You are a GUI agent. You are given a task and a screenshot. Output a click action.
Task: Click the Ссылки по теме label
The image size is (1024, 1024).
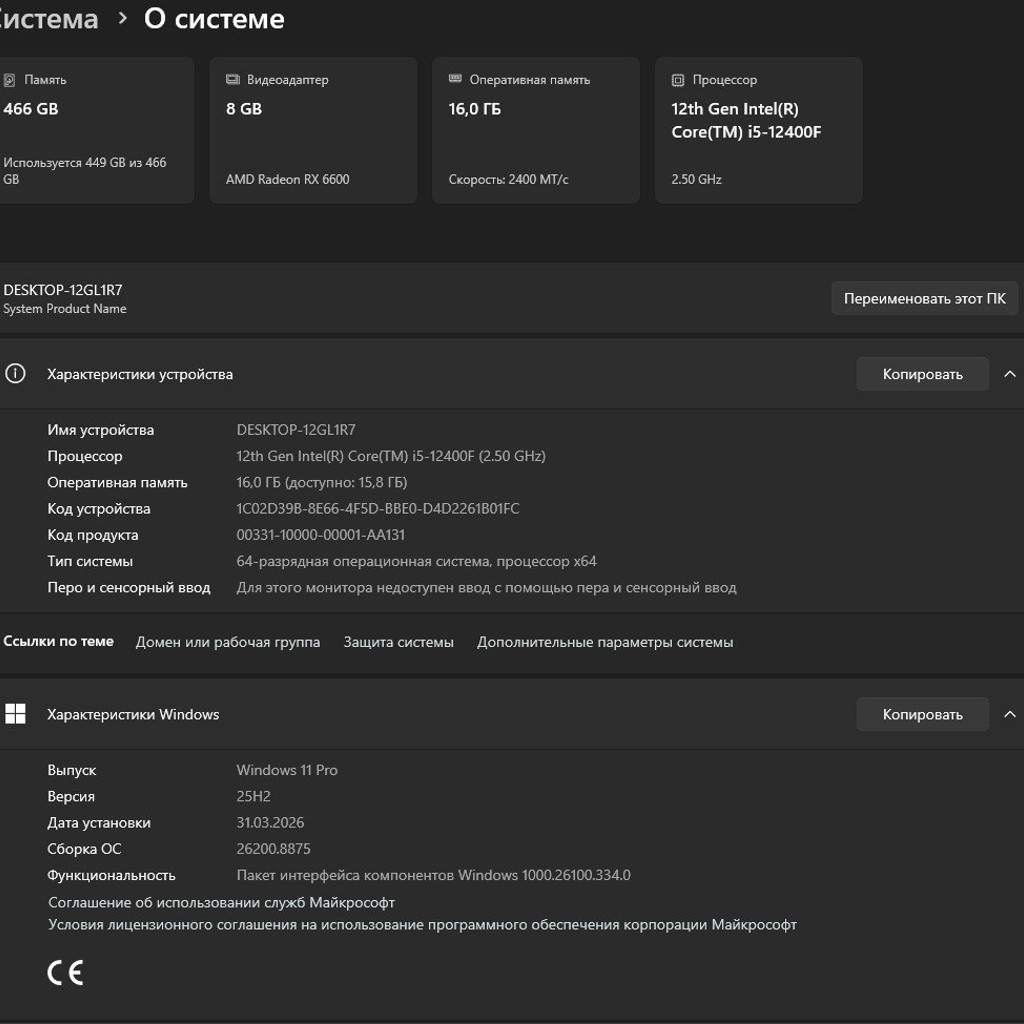coord(58,641)
